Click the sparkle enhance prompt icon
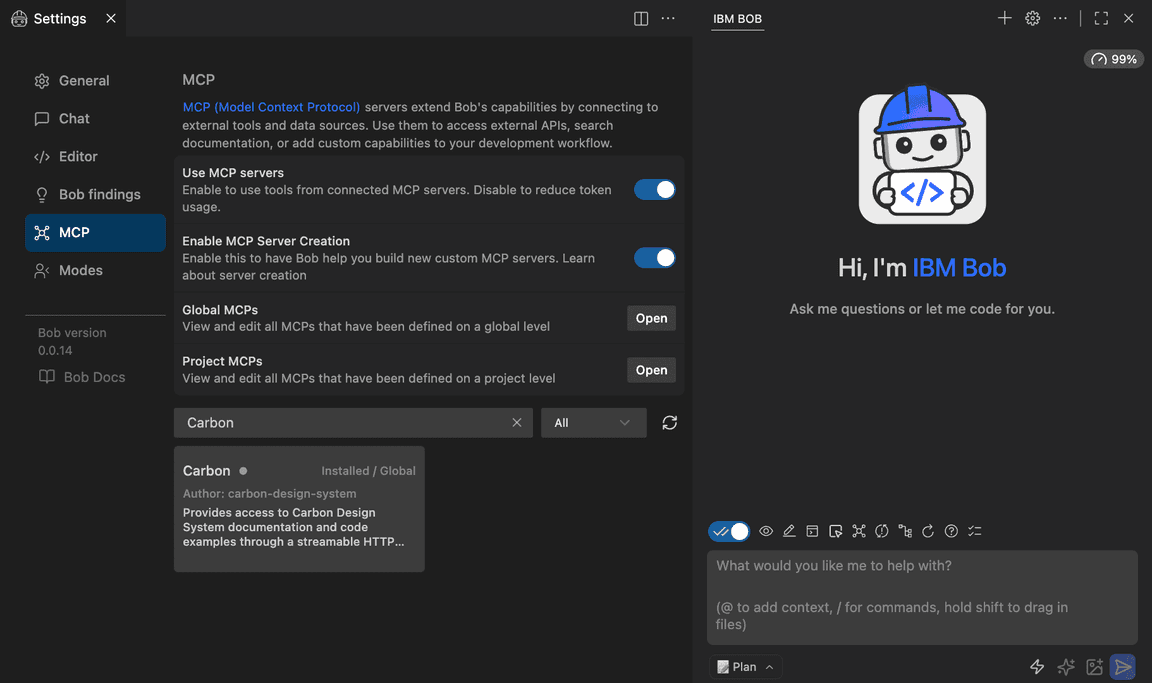 1066,667
